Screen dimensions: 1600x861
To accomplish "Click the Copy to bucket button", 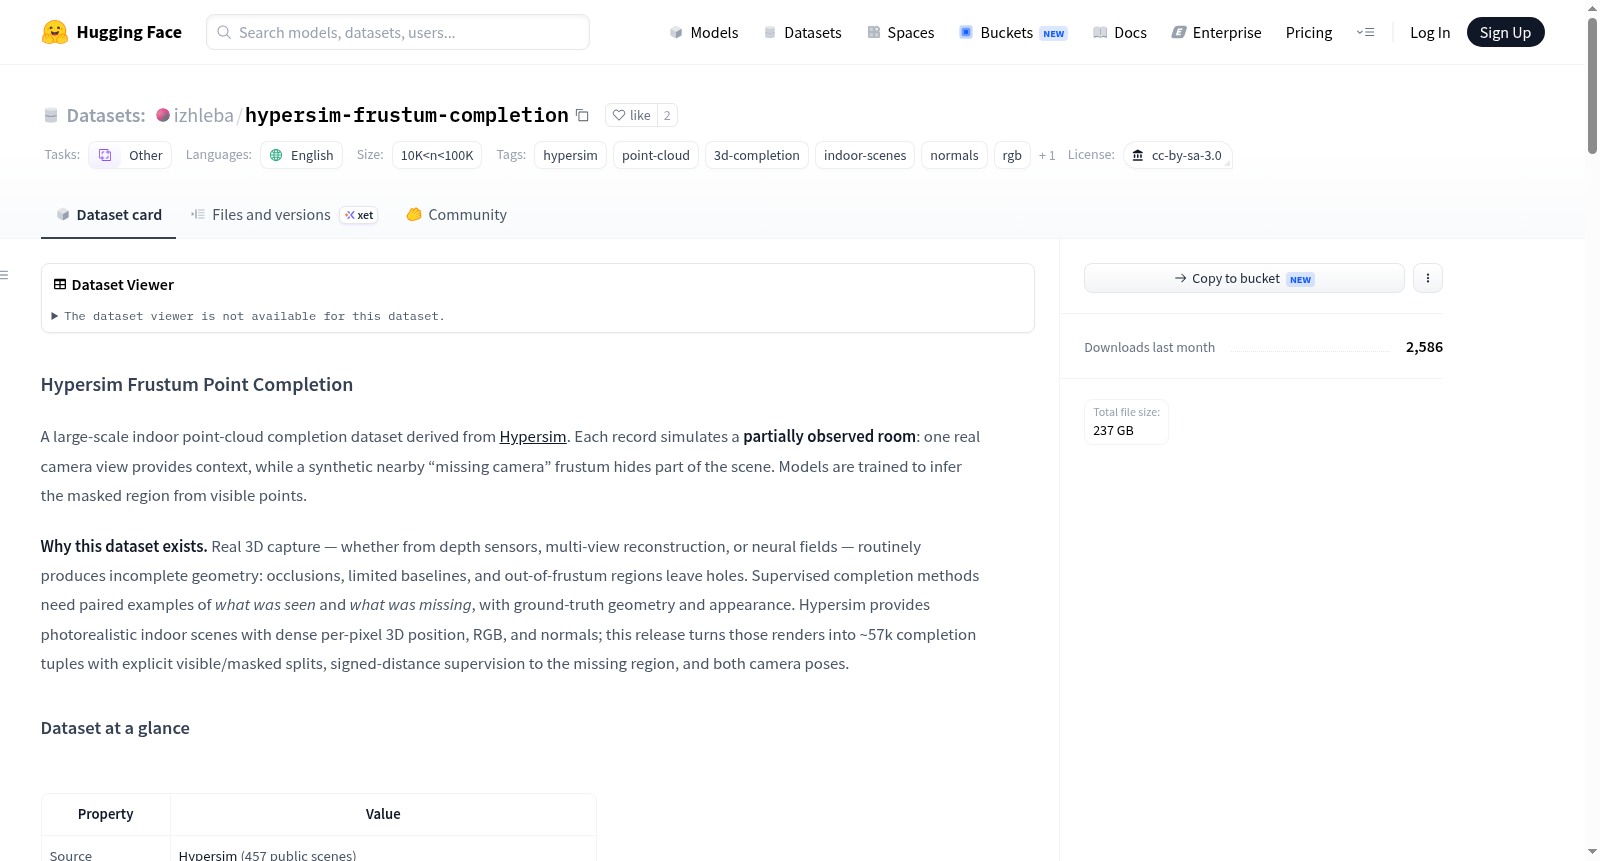I will pyautogui.click(x=1244, y=278).
